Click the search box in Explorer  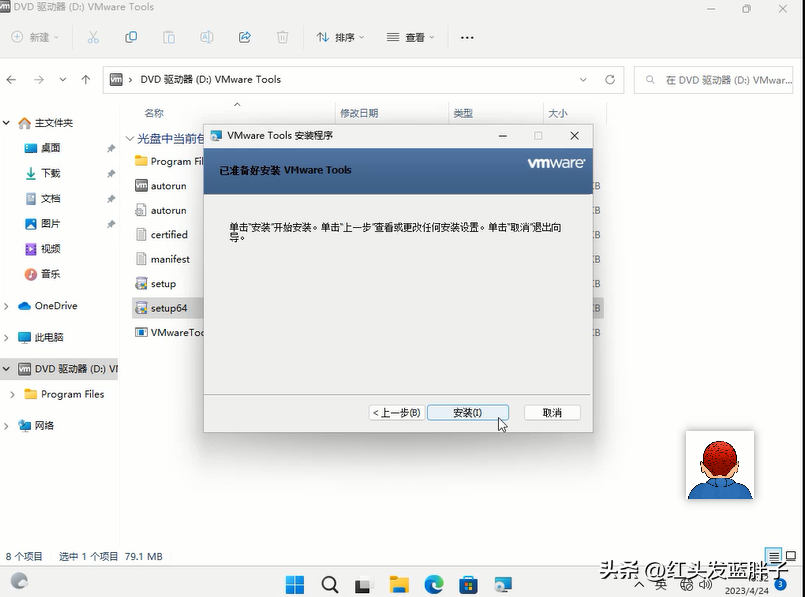tap(714, 80)
